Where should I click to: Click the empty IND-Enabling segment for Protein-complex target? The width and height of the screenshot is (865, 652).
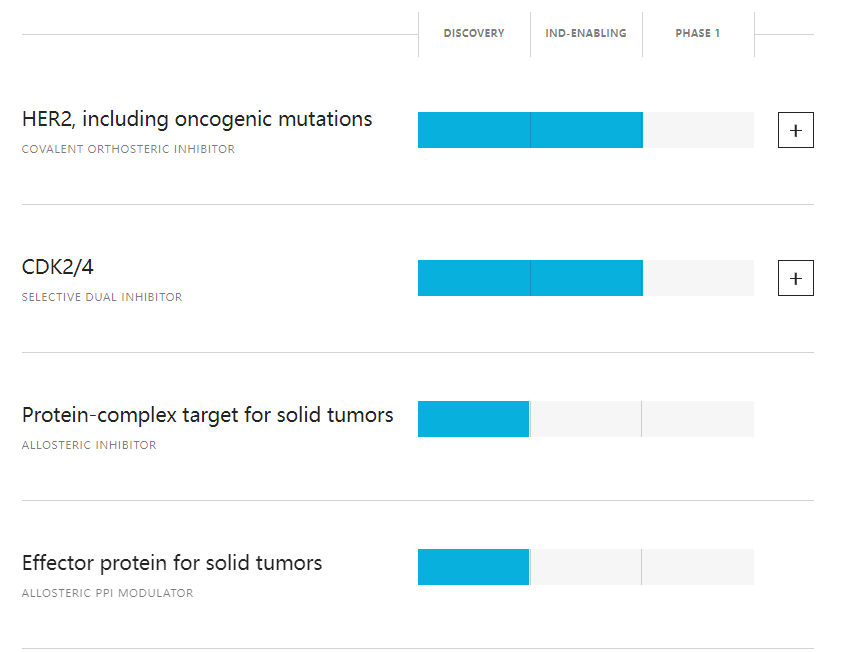[586, 419]
